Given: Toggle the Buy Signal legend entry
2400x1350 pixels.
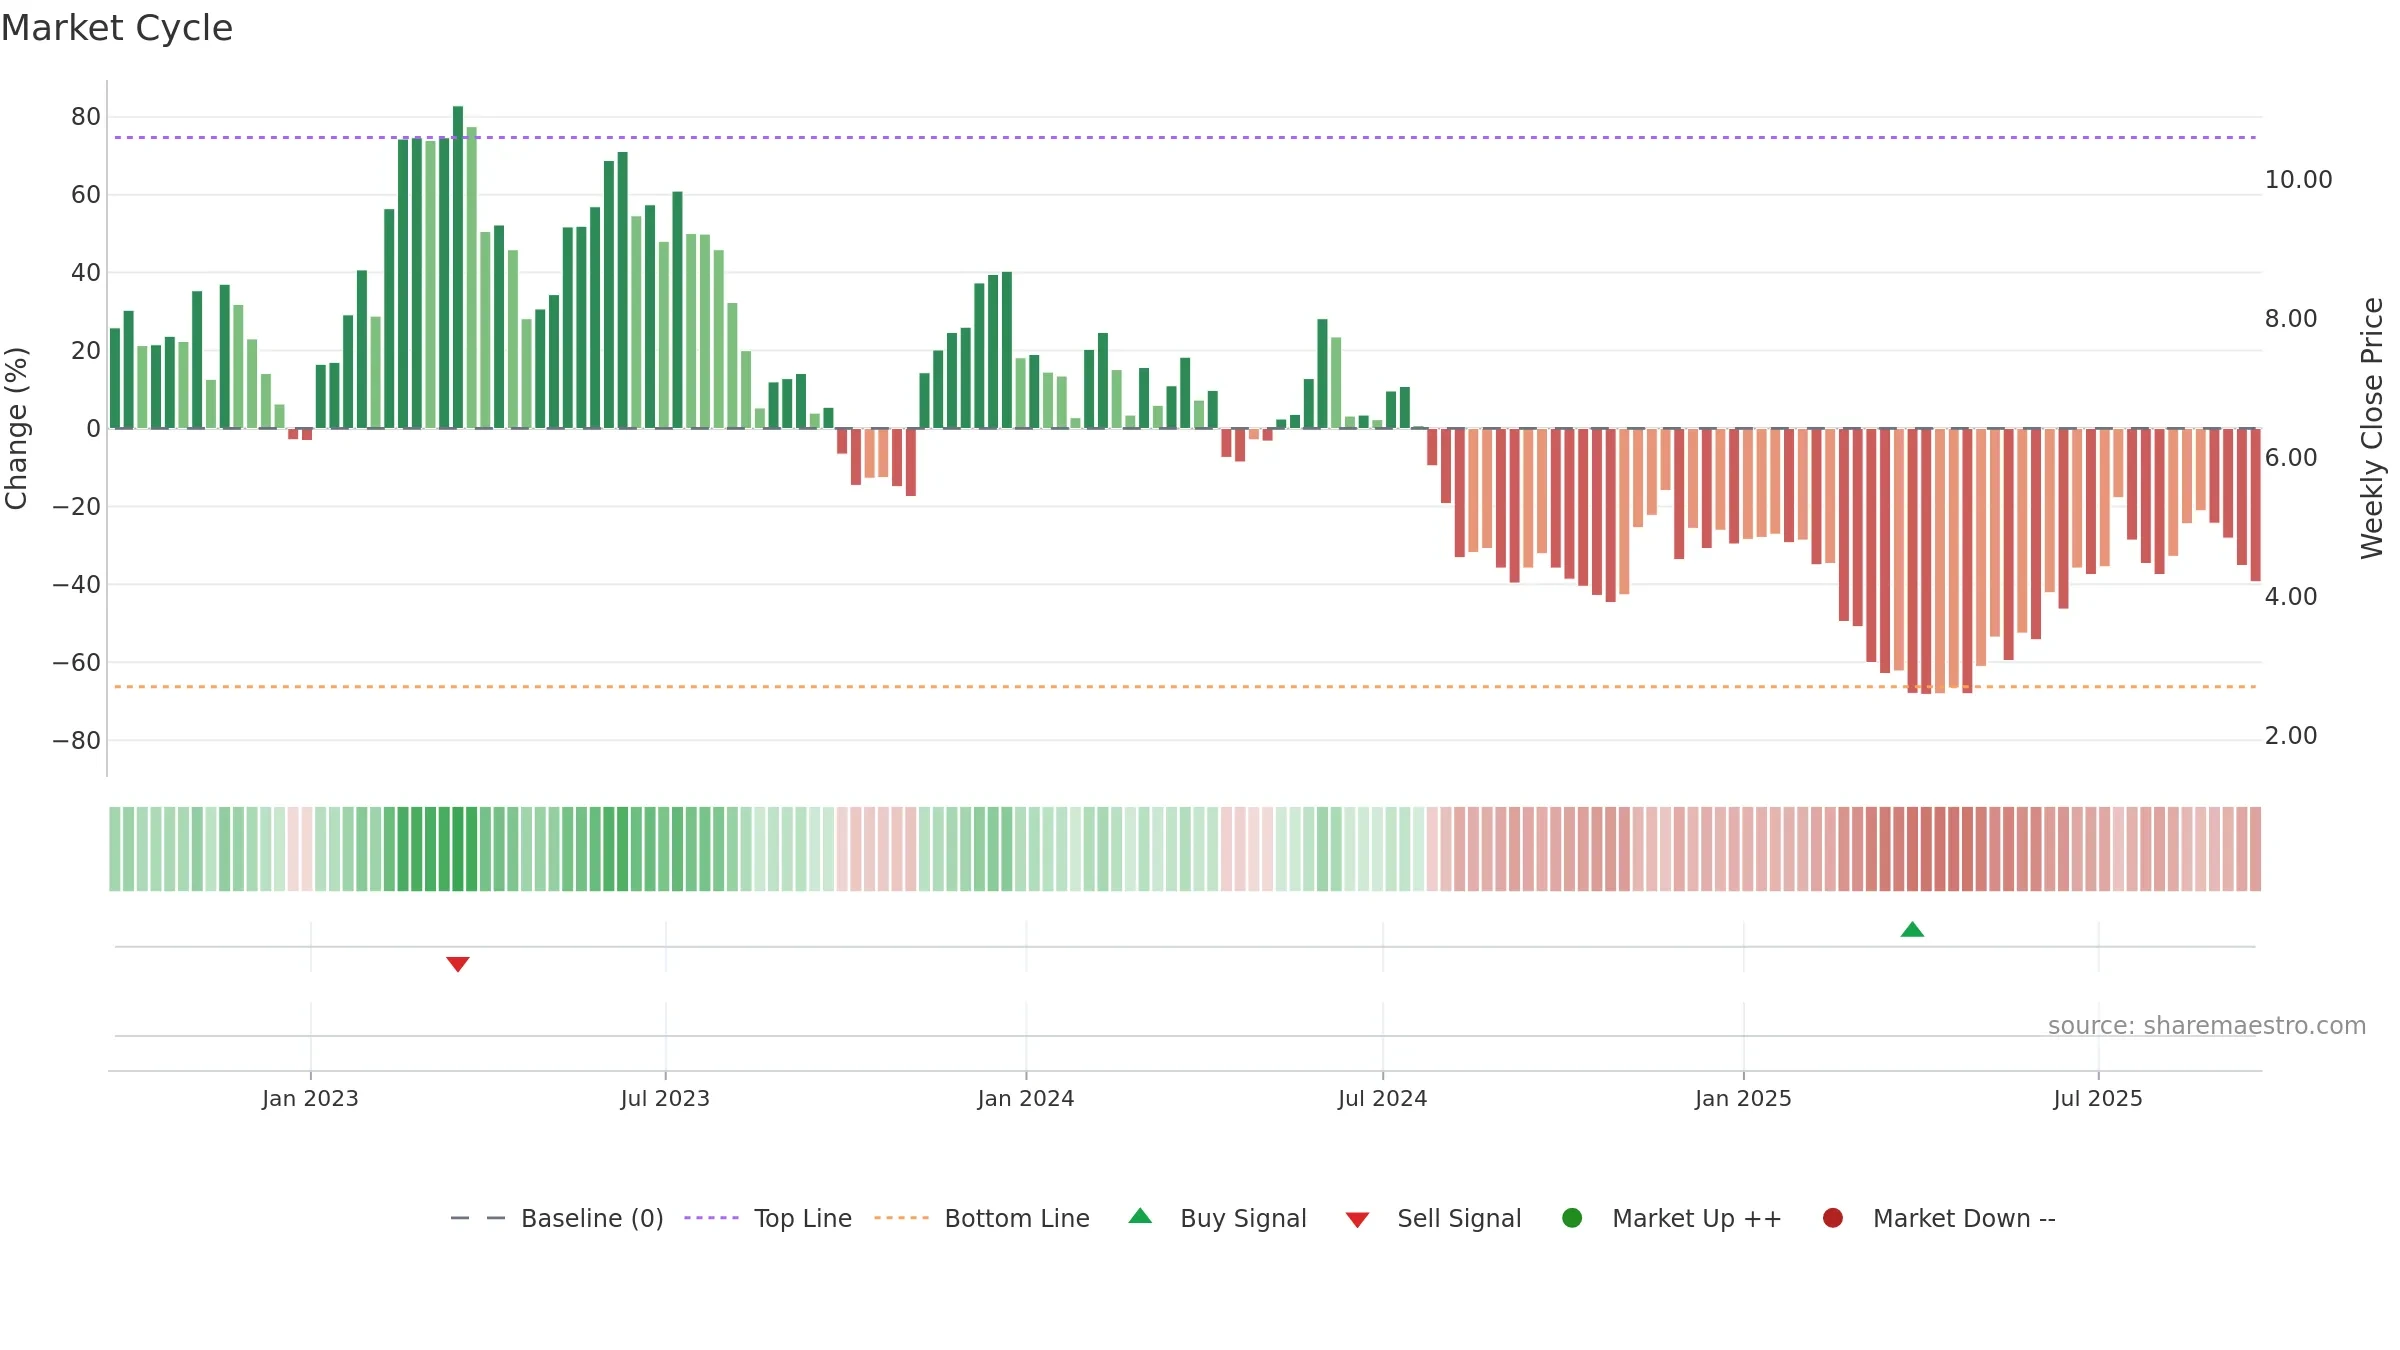Looking at the screenshot, I should 1217,1218.
